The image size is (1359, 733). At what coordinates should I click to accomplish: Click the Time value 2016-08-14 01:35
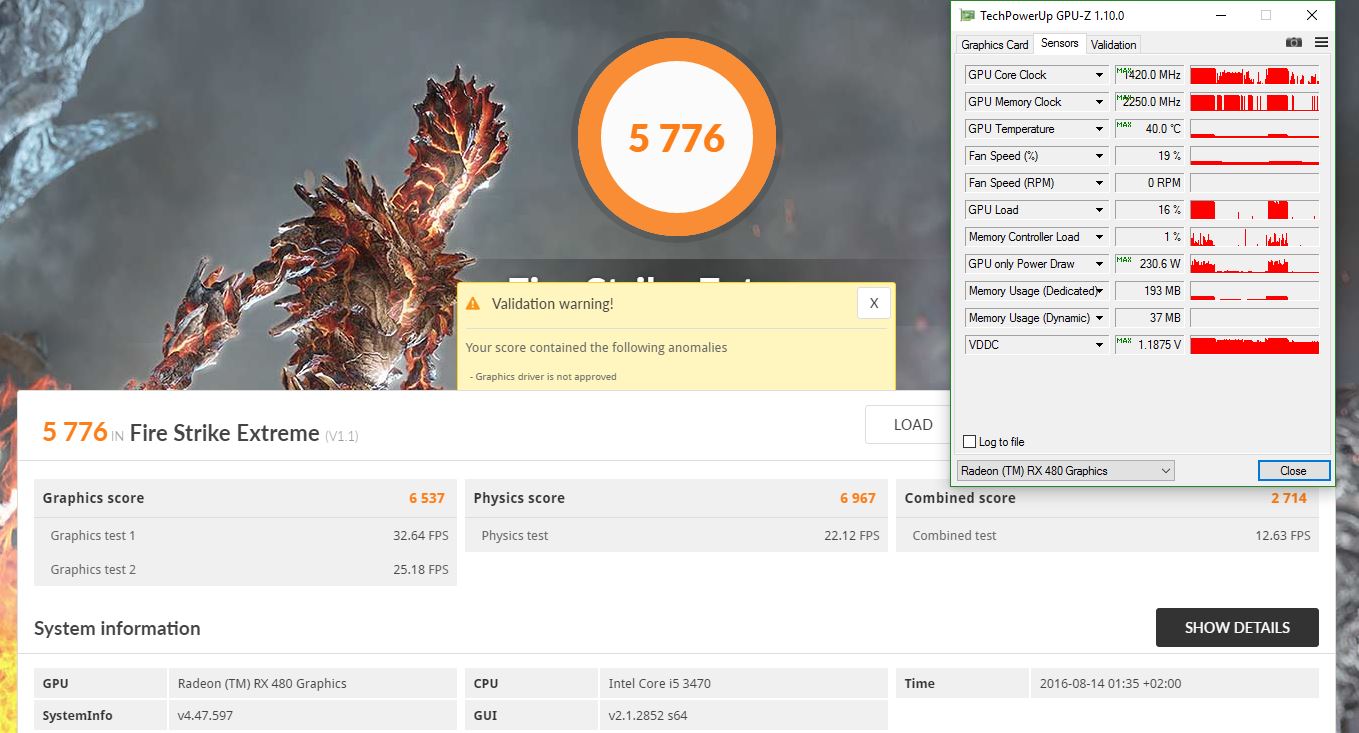tap(1110, 684)
